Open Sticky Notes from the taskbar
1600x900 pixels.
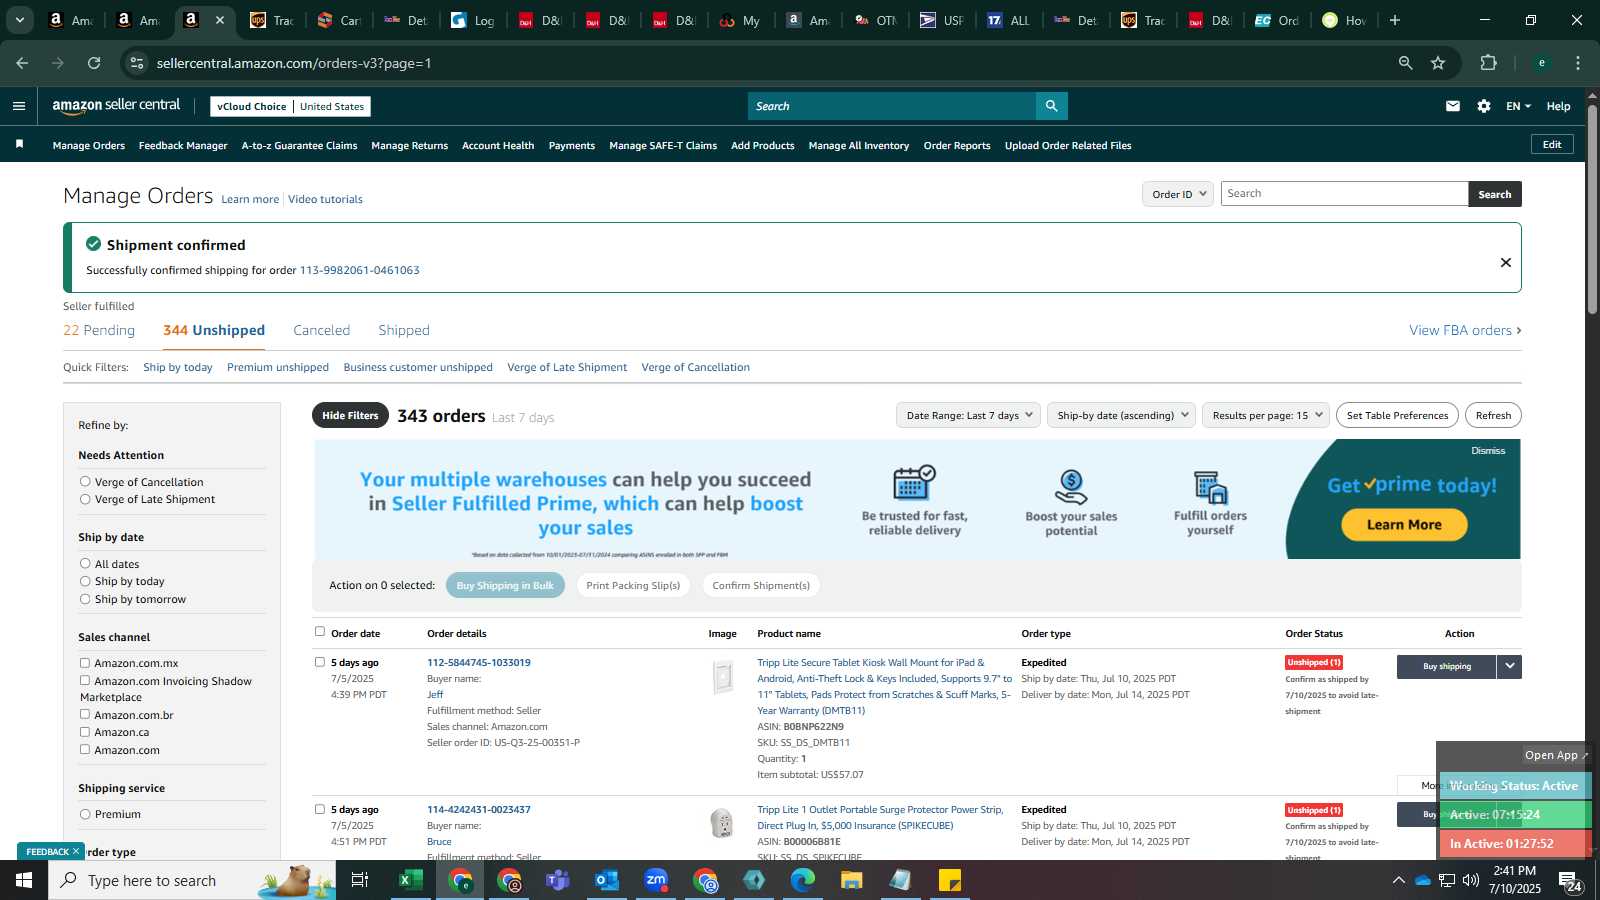pyautogui.click(x=950, y=880)
